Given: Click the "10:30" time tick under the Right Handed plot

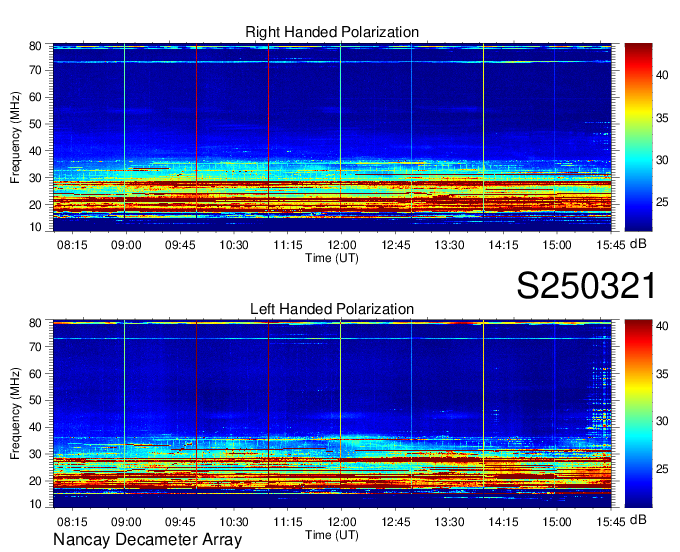Looking at the screenshot, I should pos(234,245).
